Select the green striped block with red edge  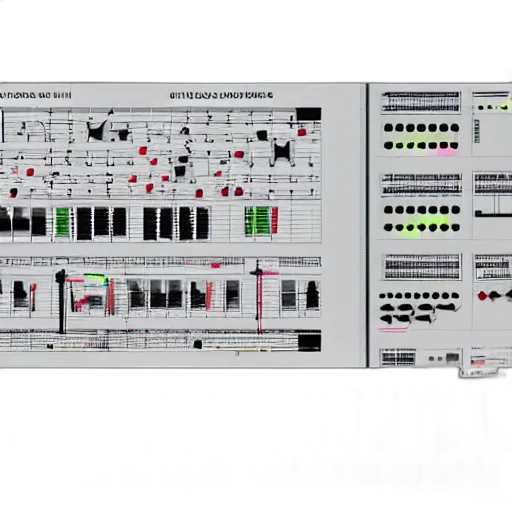261,220
